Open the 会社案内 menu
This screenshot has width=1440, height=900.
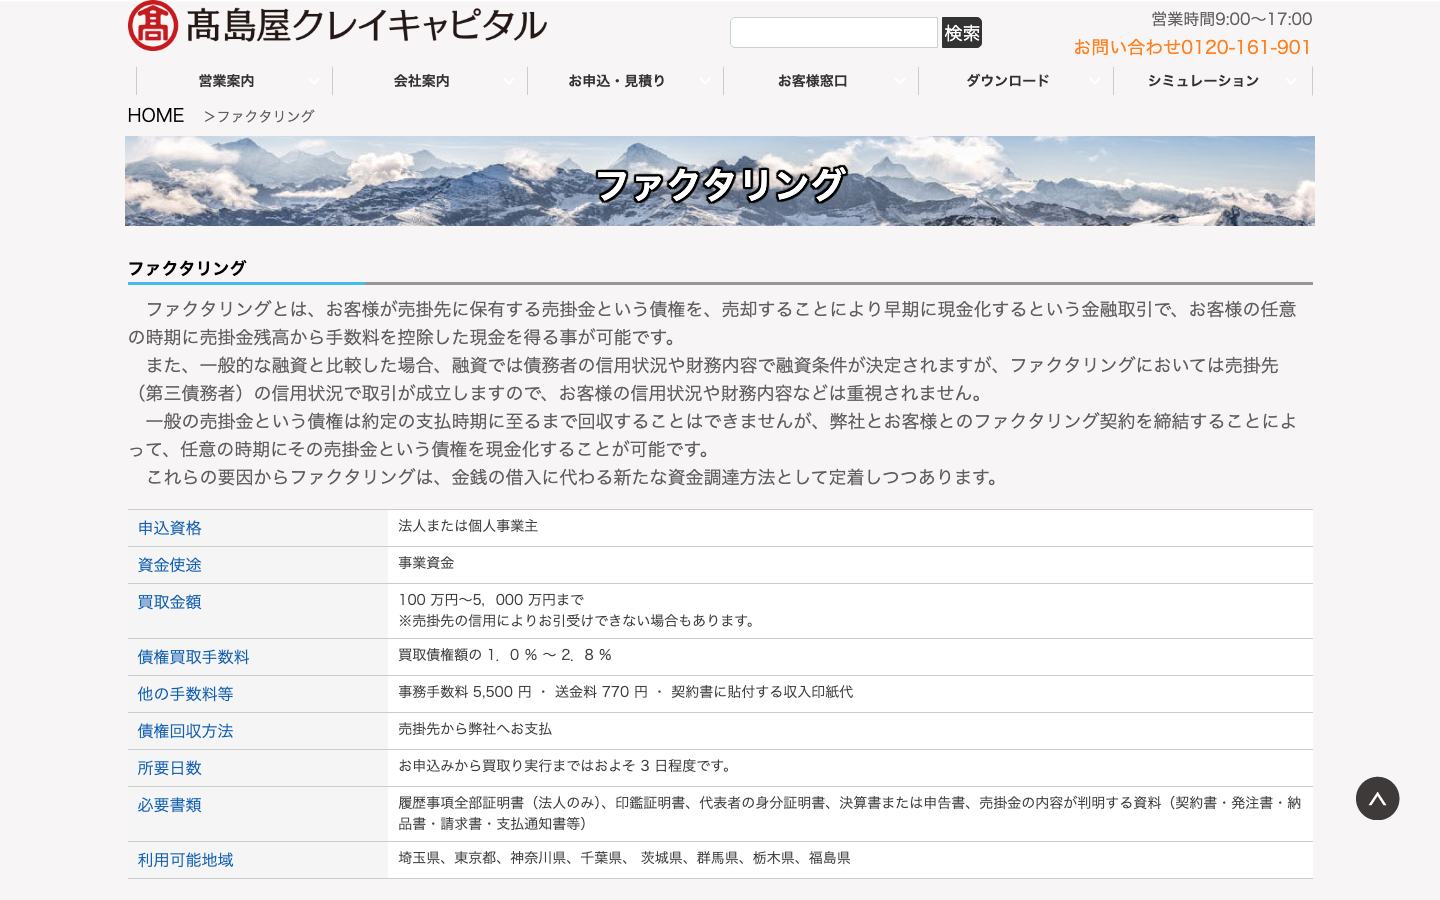421,81
